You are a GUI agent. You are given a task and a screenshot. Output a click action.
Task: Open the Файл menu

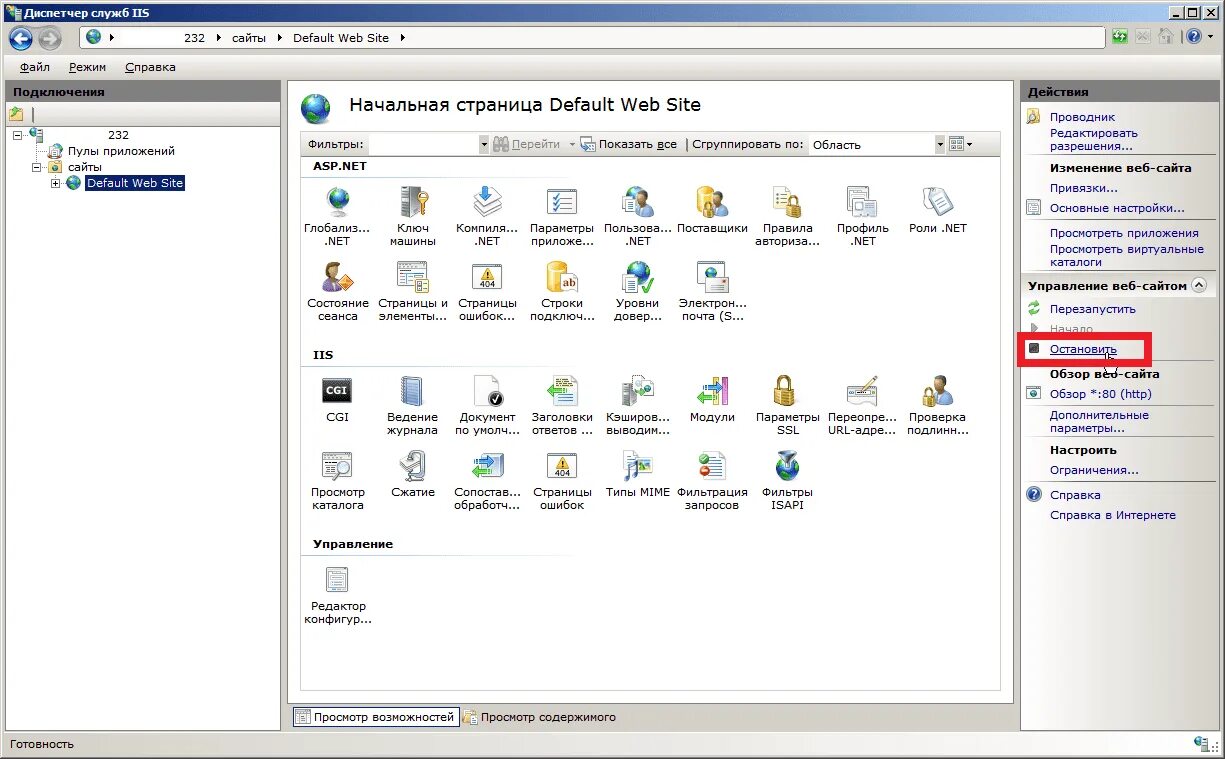[34, 67]
